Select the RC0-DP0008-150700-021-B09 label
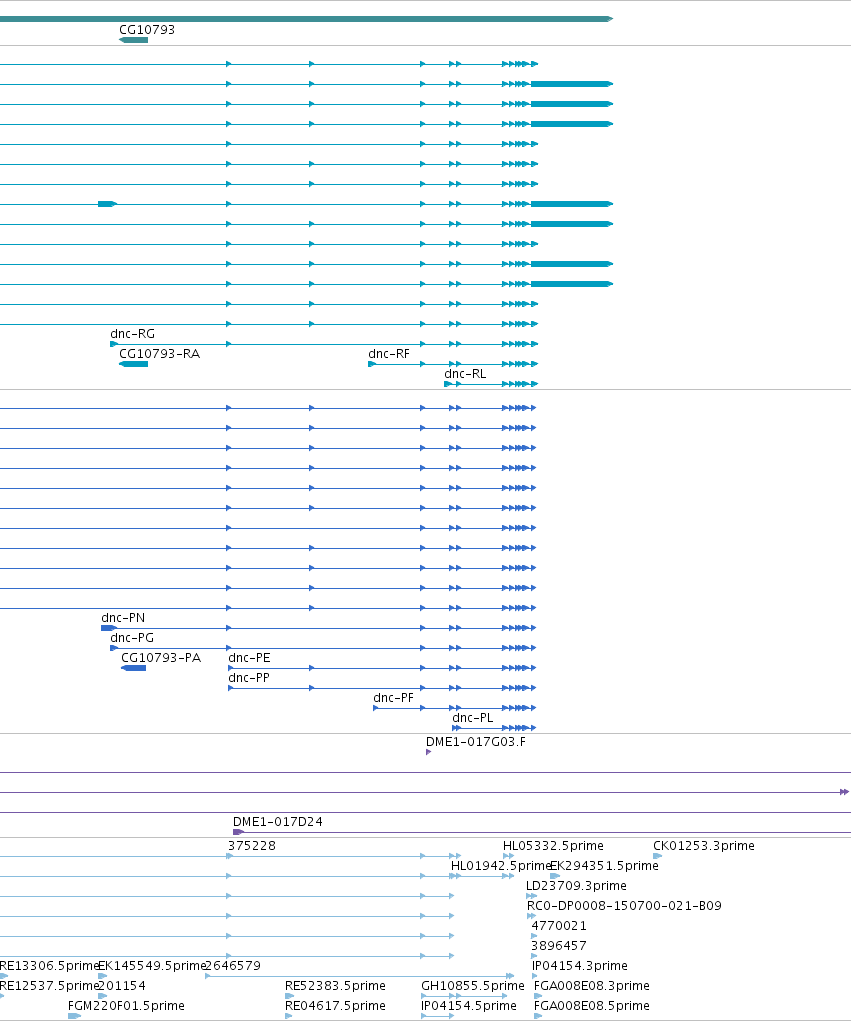This screenshot has height=1021, width=851. tap(624, 906)
